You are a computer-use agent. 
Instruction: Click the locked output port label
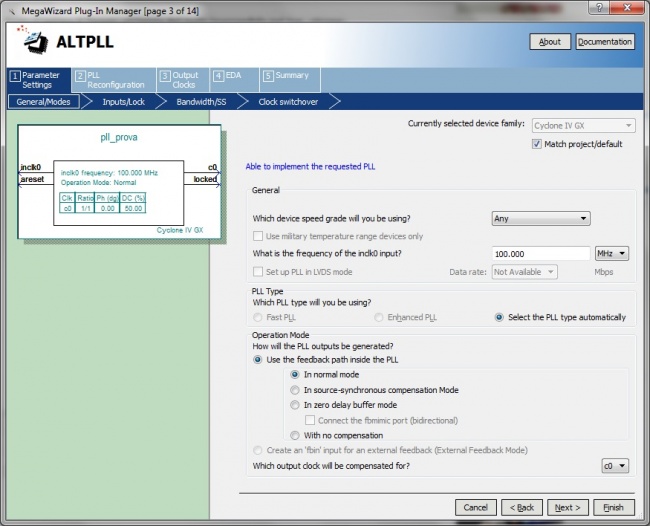point(205,179)
